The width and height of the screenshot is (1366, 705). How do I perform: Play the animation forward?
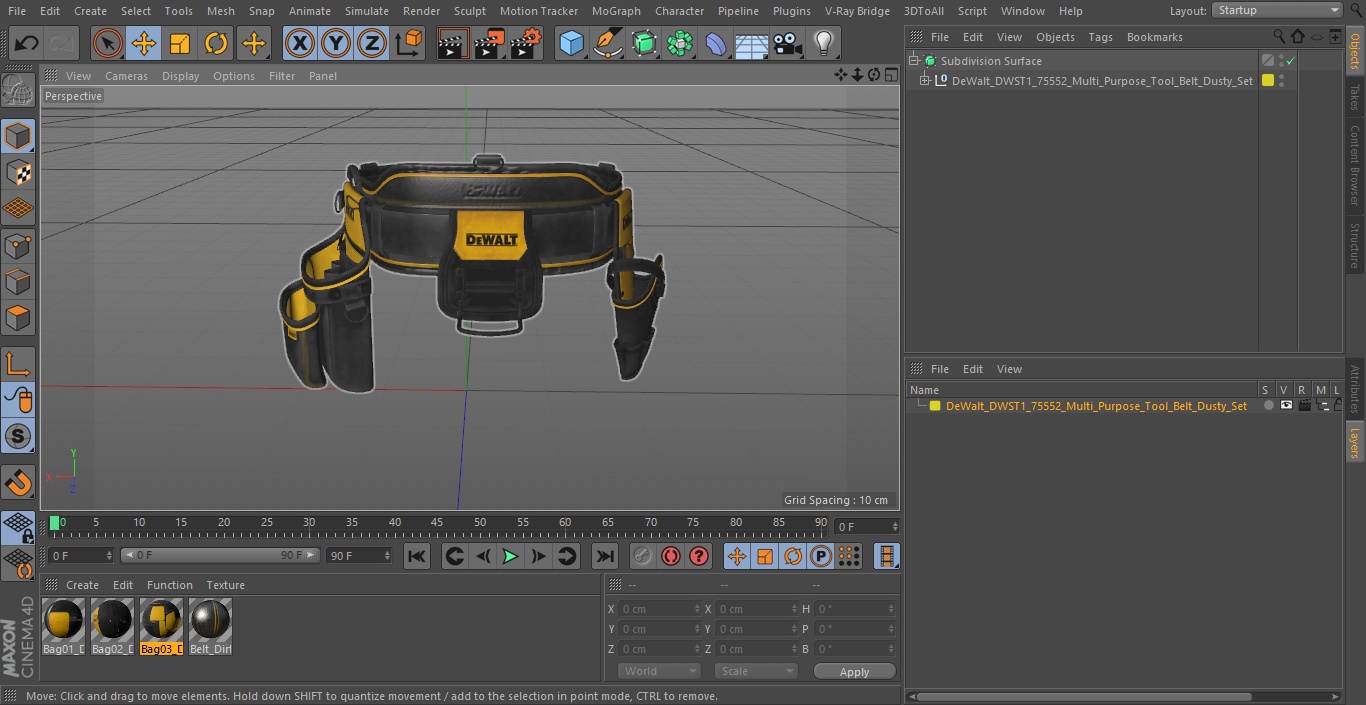point(510,556)
